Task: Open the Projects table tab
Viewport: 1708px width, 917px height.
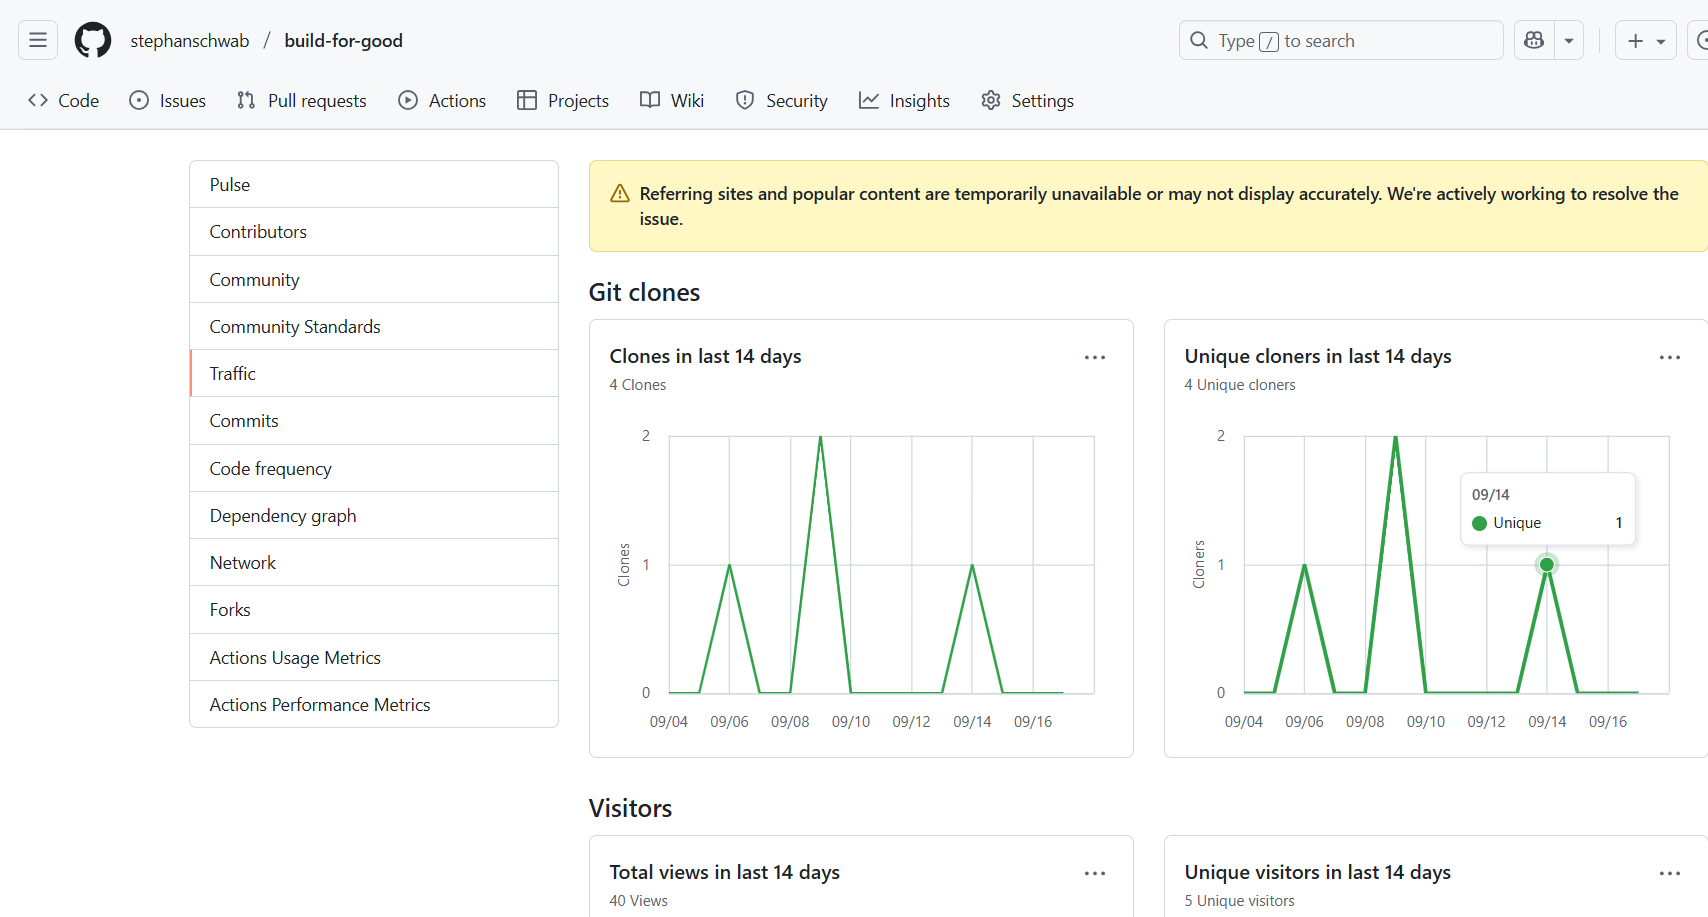Action: 563,101
